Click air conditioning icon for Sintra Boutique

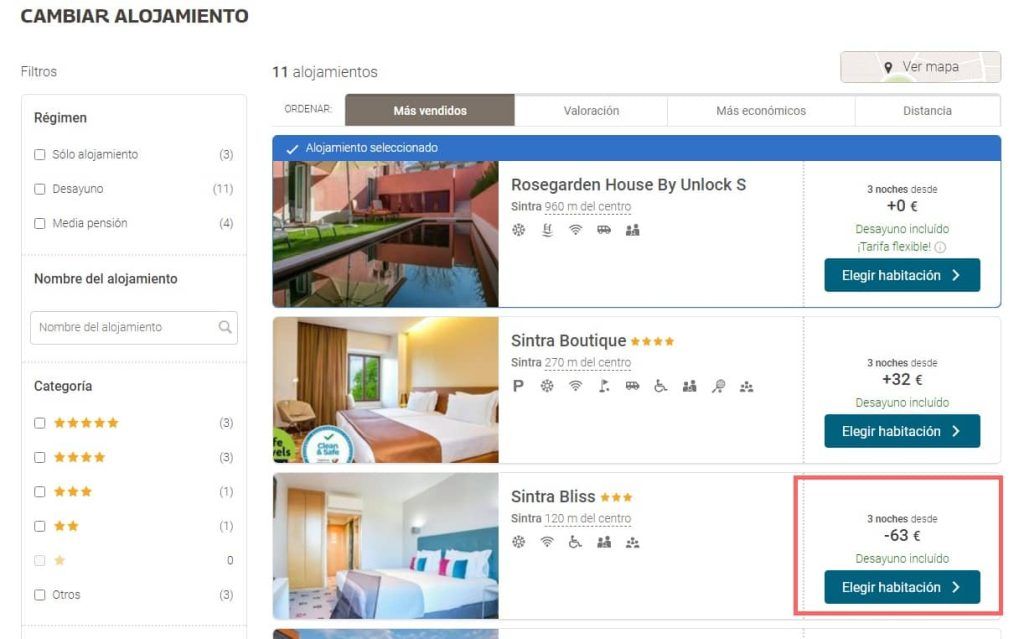tap(547, 386)
